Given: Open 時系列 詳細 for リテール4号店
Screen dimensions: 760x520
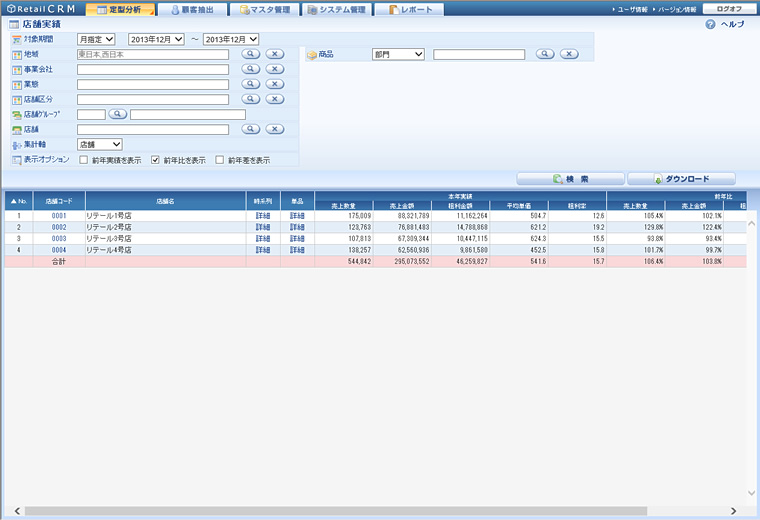Looking at the screenshot, I should (x=263, y=250).
